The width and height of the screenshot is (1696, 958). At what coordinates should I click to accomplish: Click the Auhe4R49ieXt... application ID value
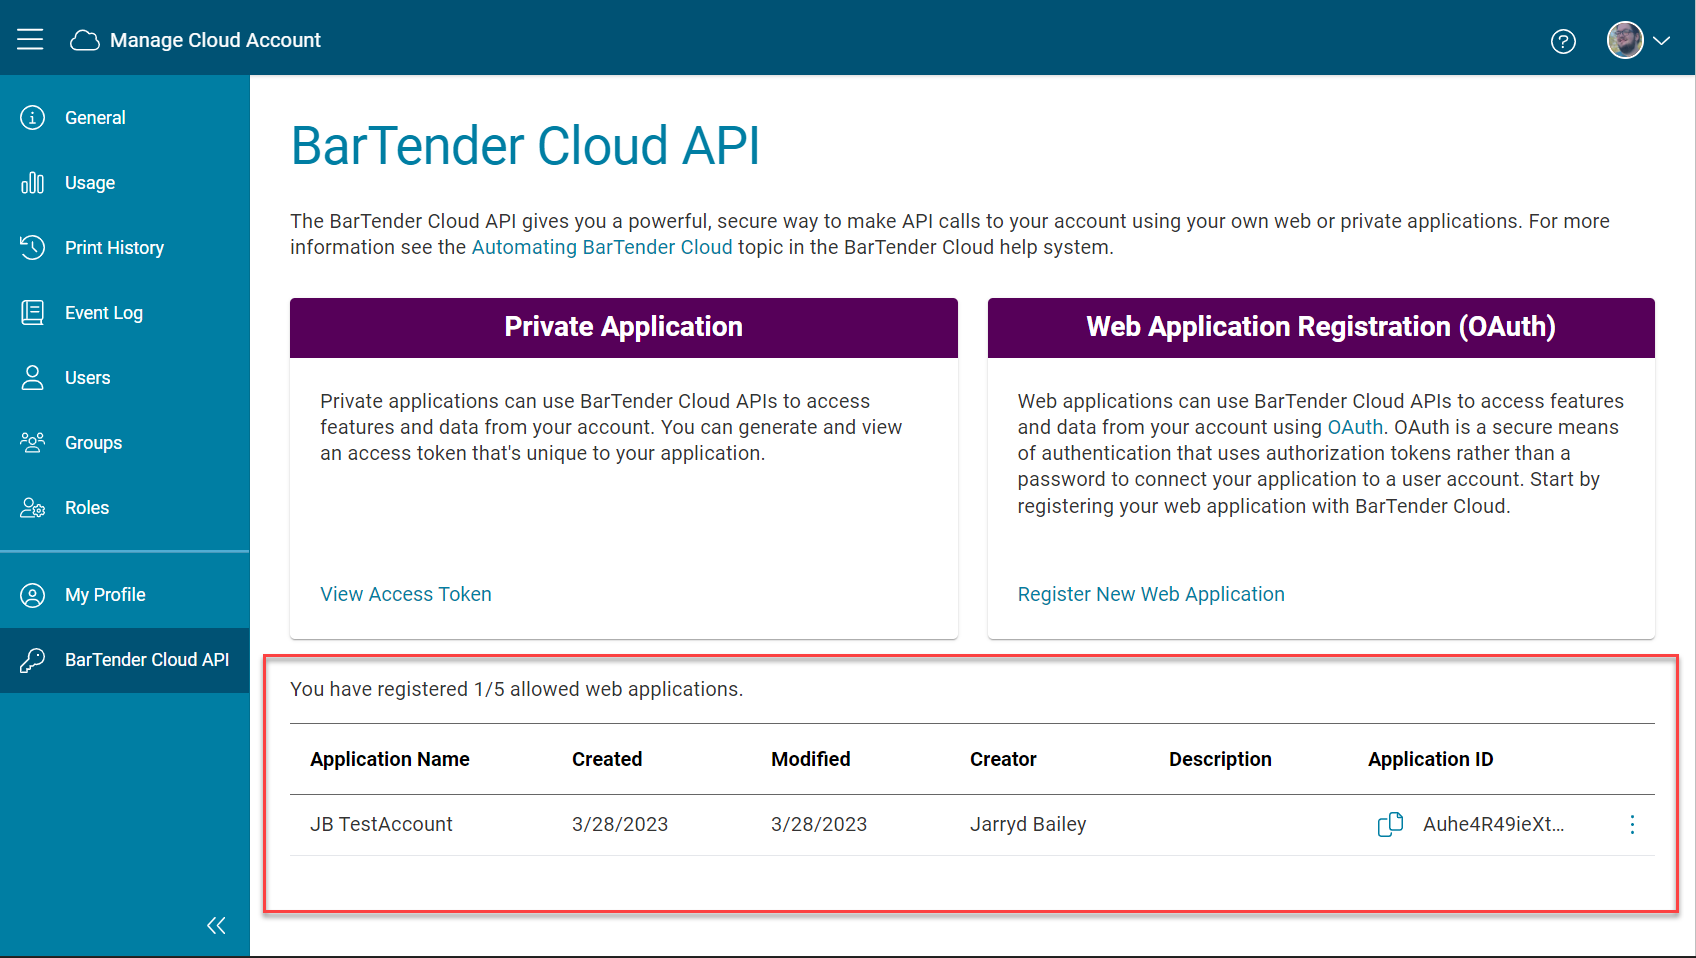click(x=1493, y=824)
